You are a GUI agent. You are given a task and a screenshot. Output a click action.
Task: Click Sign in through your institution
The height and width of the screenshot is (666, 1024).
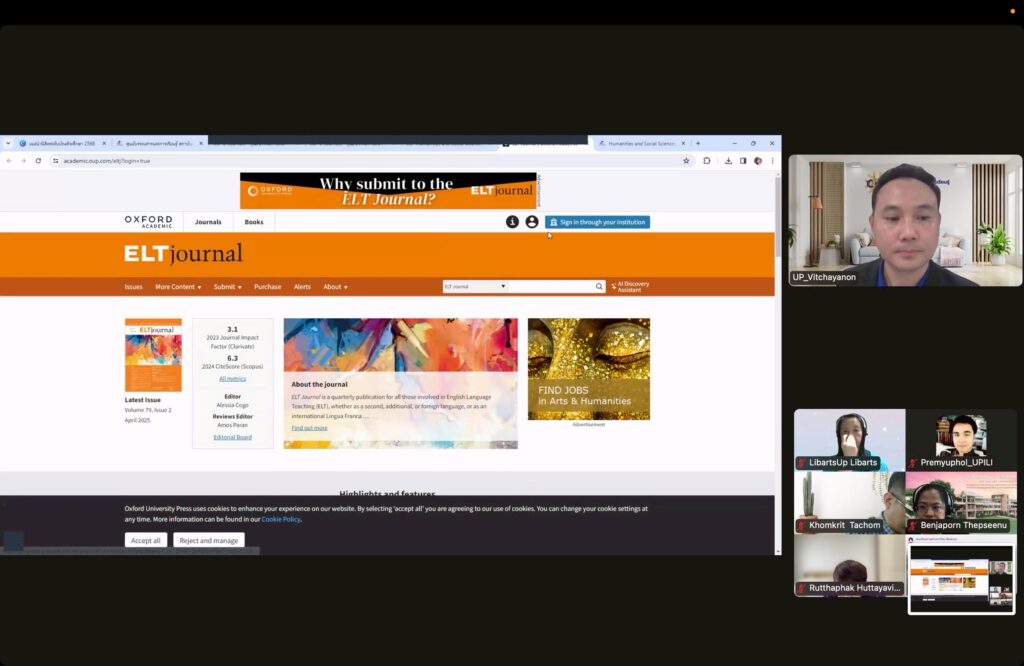[x=598, y=222]
